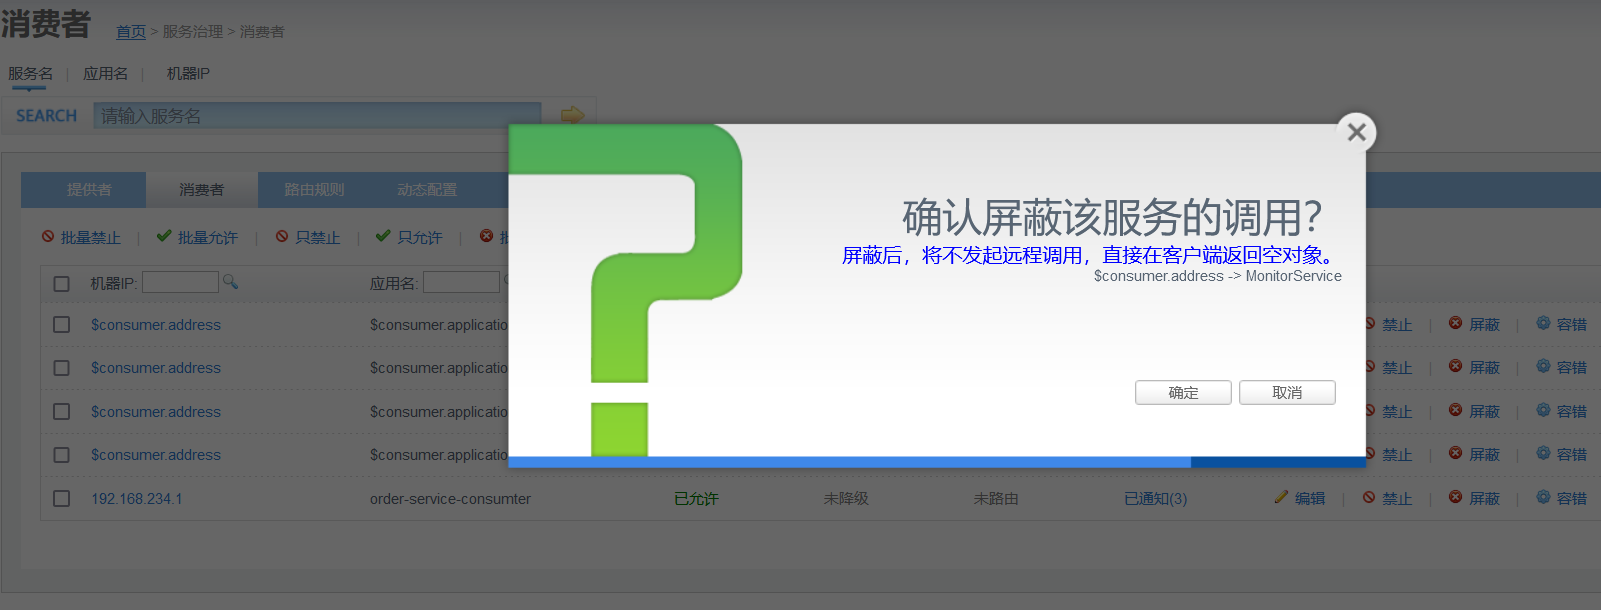The image size is (1601, 610).
Task: Click the 批量允许 green check icon
Action: click(x=164, y=236)
